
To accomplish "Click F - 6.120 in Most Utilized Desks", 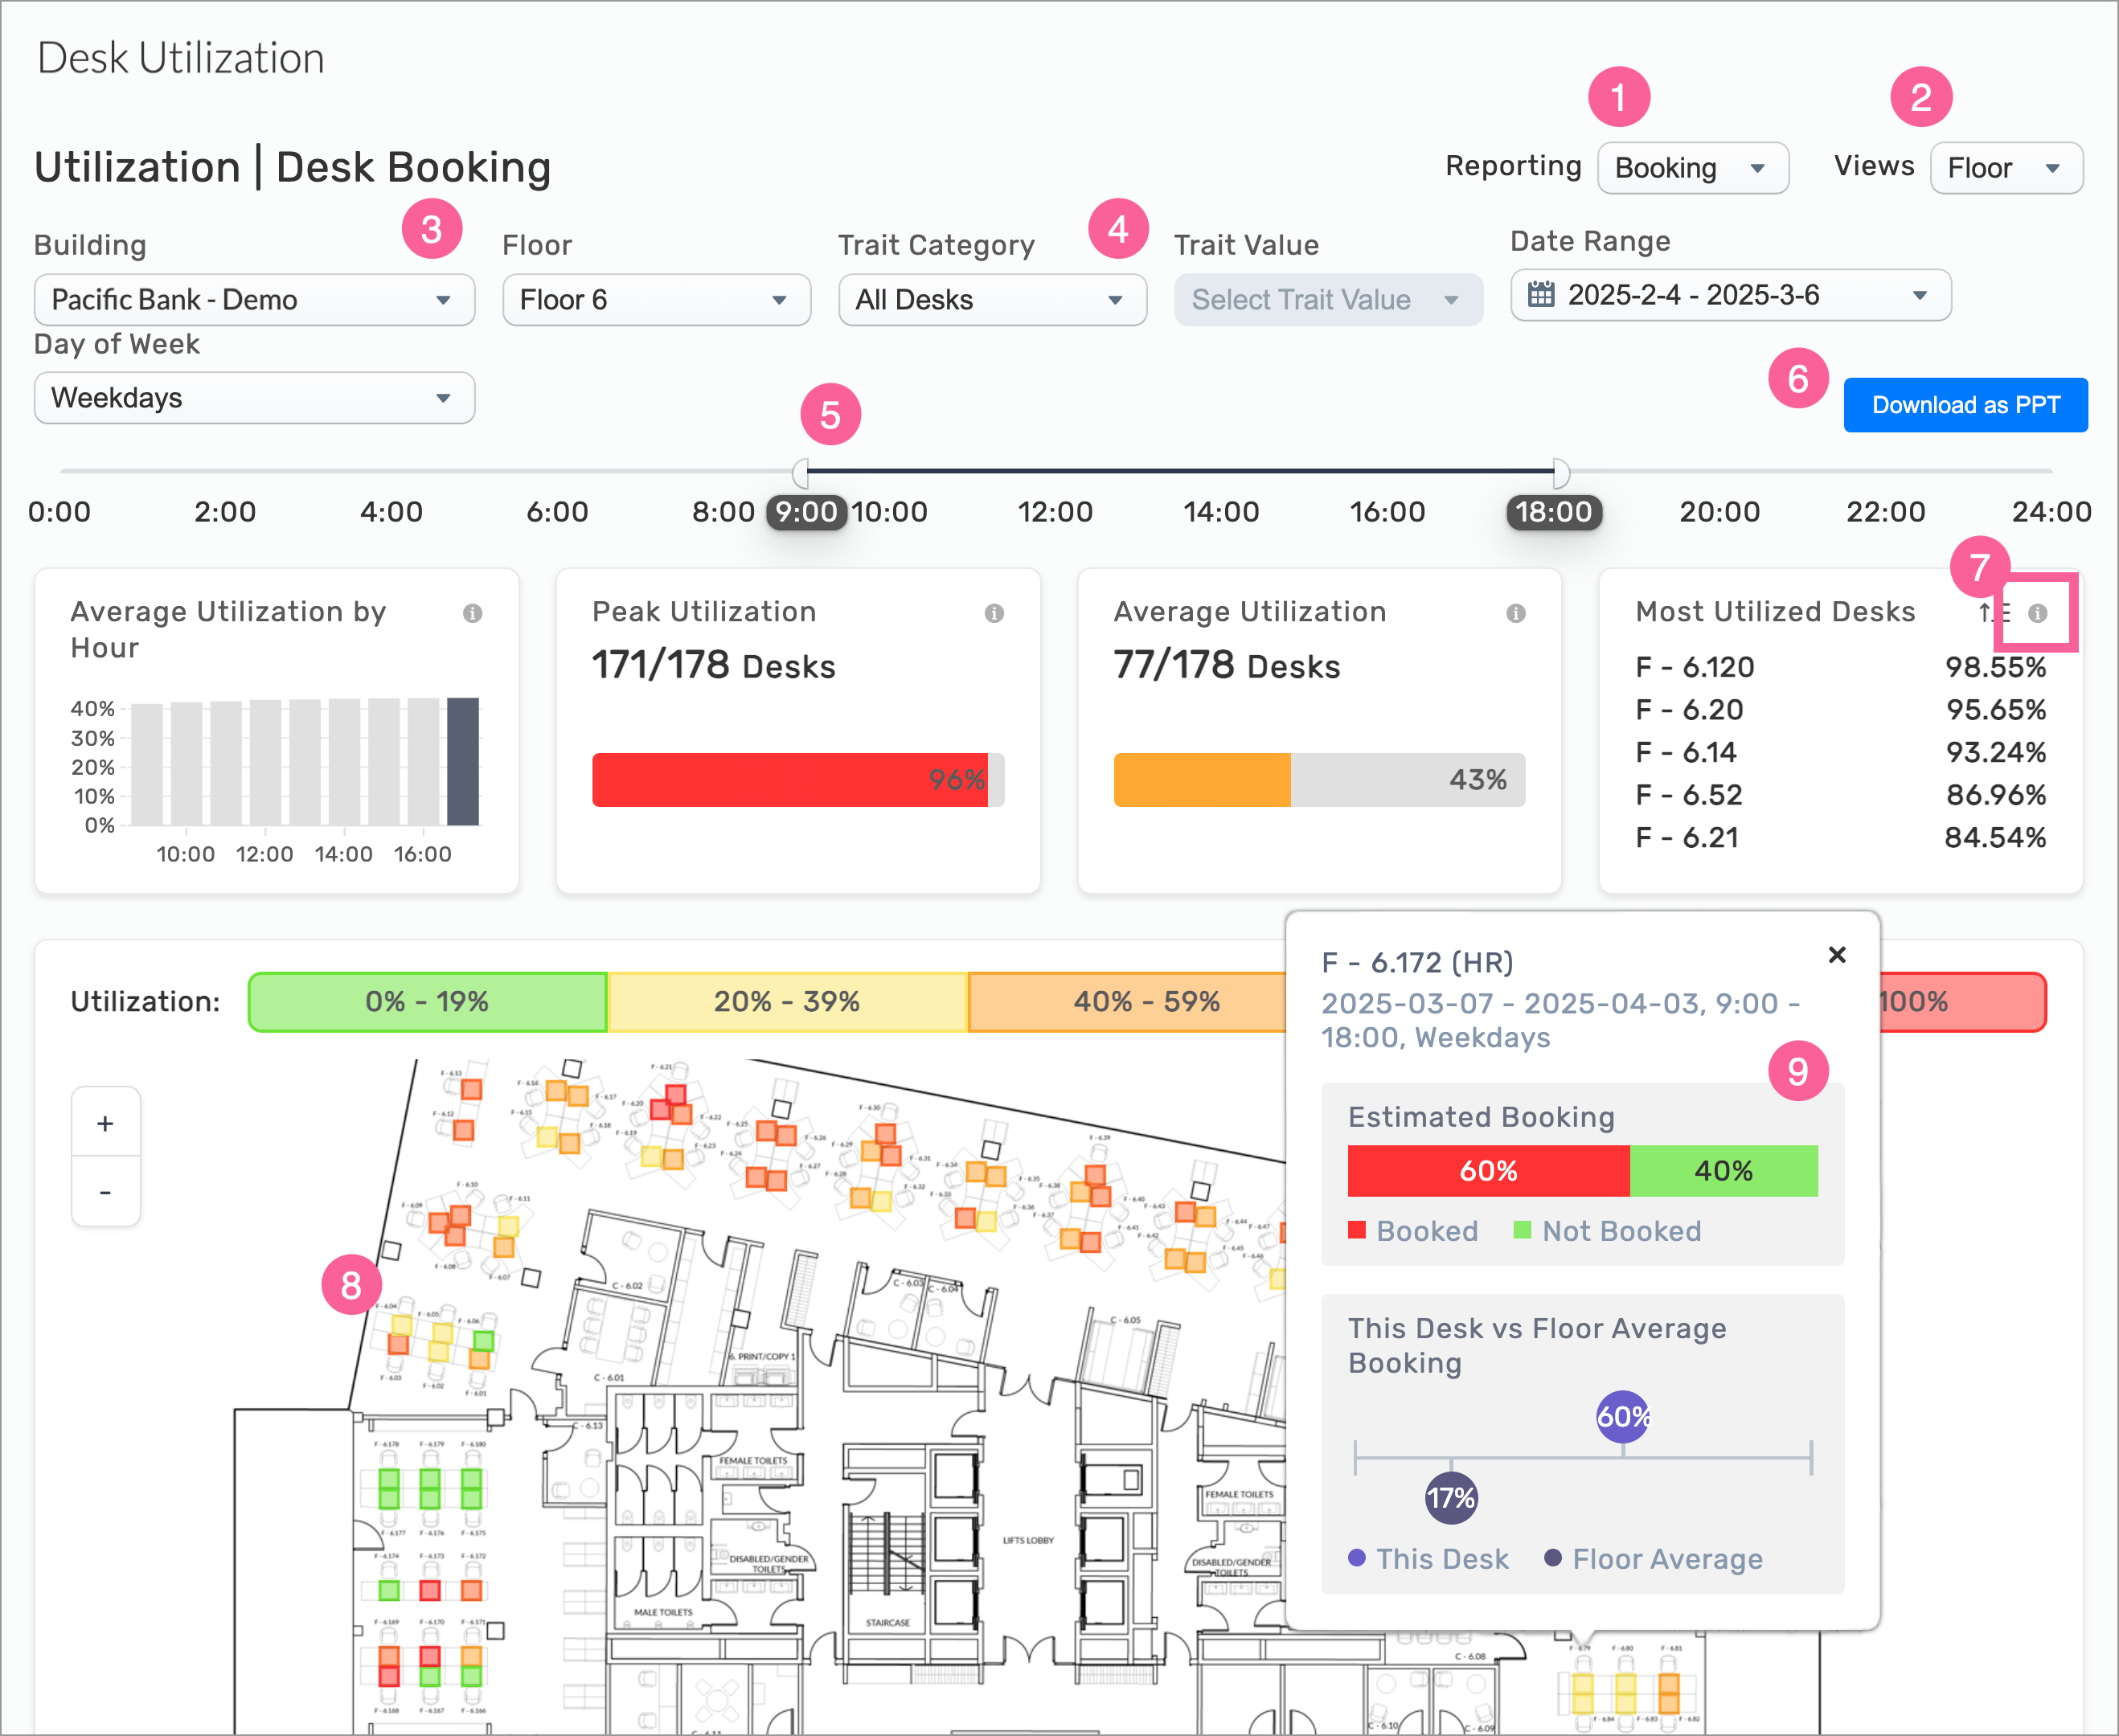I will (x=1694, y=667).
